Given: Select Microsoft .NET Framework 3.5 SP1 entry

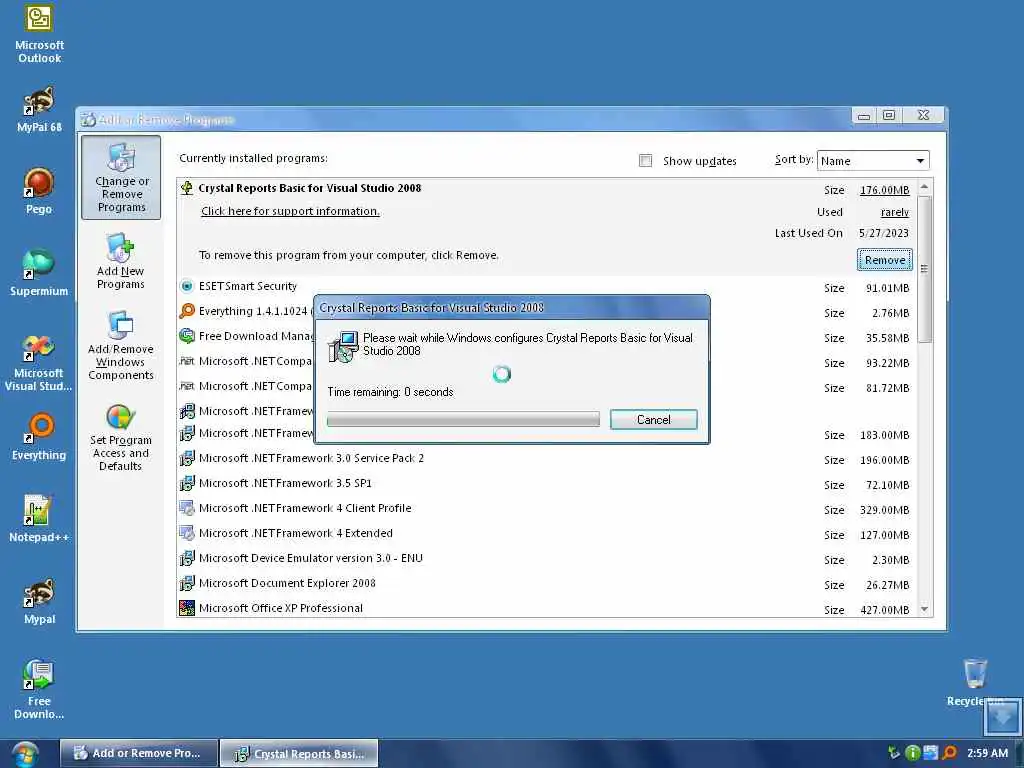Looking at the screenshot, I should pyautogui.click(x=285, y=483).
